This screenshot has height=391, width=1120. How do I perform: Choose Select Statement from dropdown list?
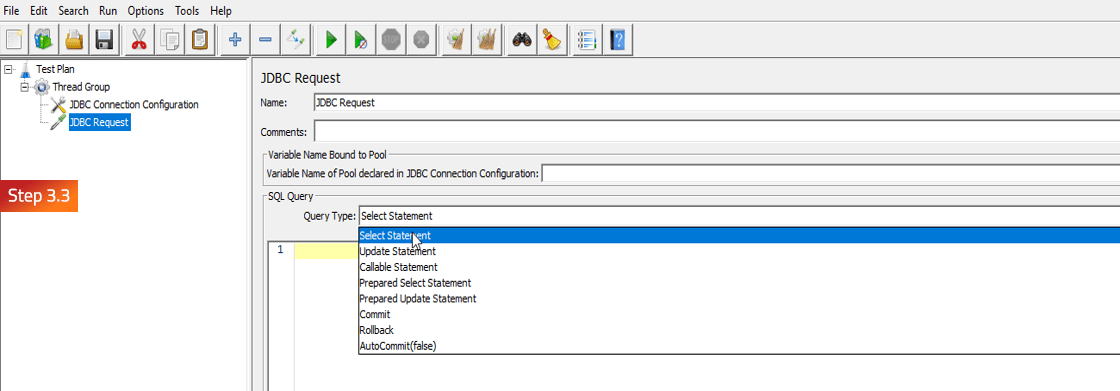click(739, 236)
